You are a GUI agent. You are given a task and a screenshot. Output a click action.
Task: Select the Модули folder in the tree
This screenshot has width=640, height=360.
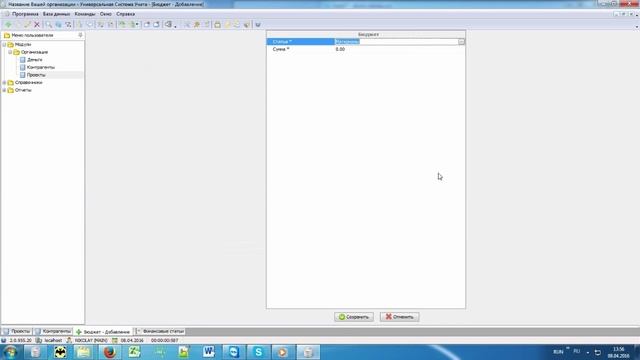22,44
